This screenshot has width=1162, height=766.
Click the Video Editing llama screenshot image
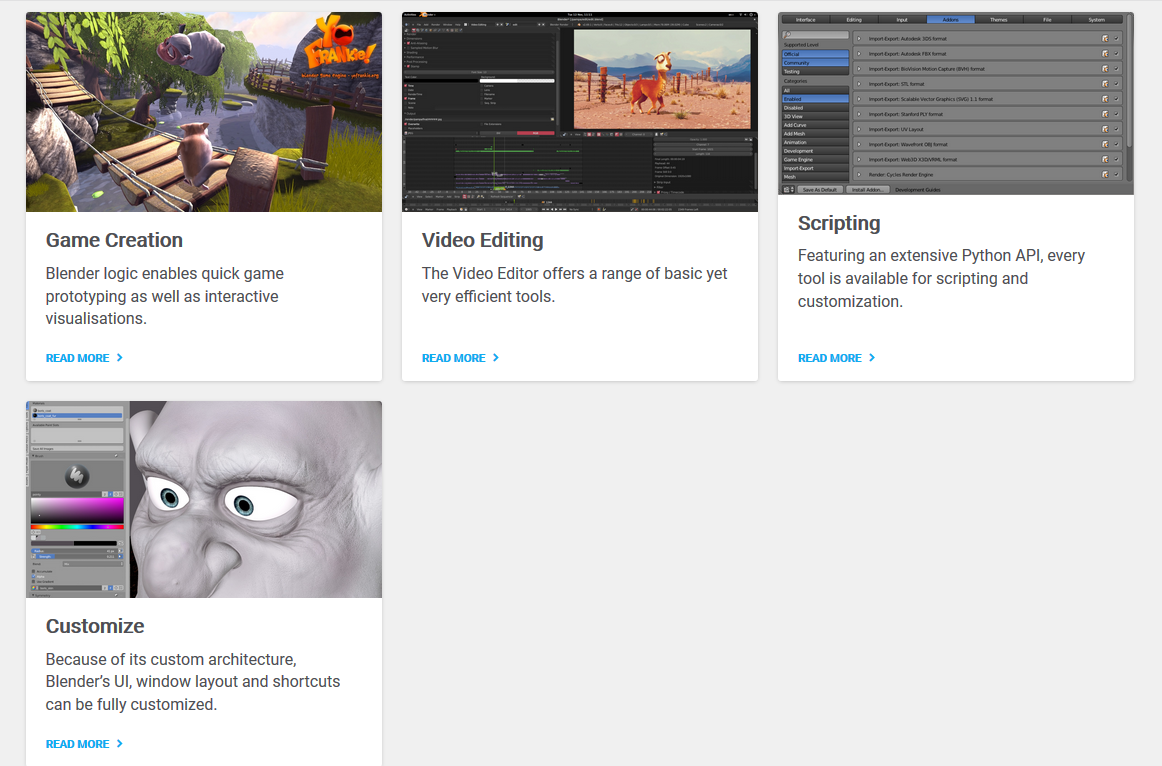click(x=580, y=112)
